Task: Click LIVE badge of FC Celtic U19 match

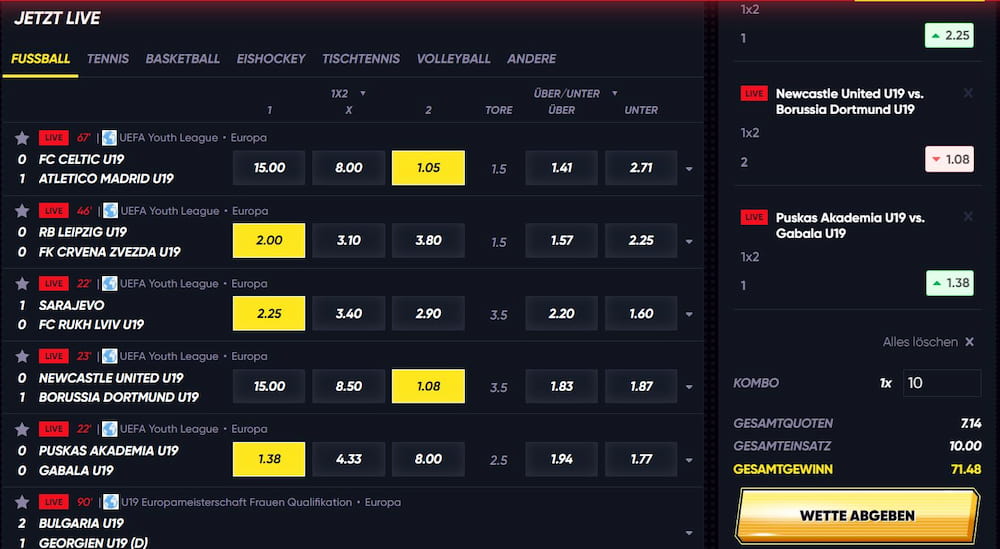Action: click(54, 138)
